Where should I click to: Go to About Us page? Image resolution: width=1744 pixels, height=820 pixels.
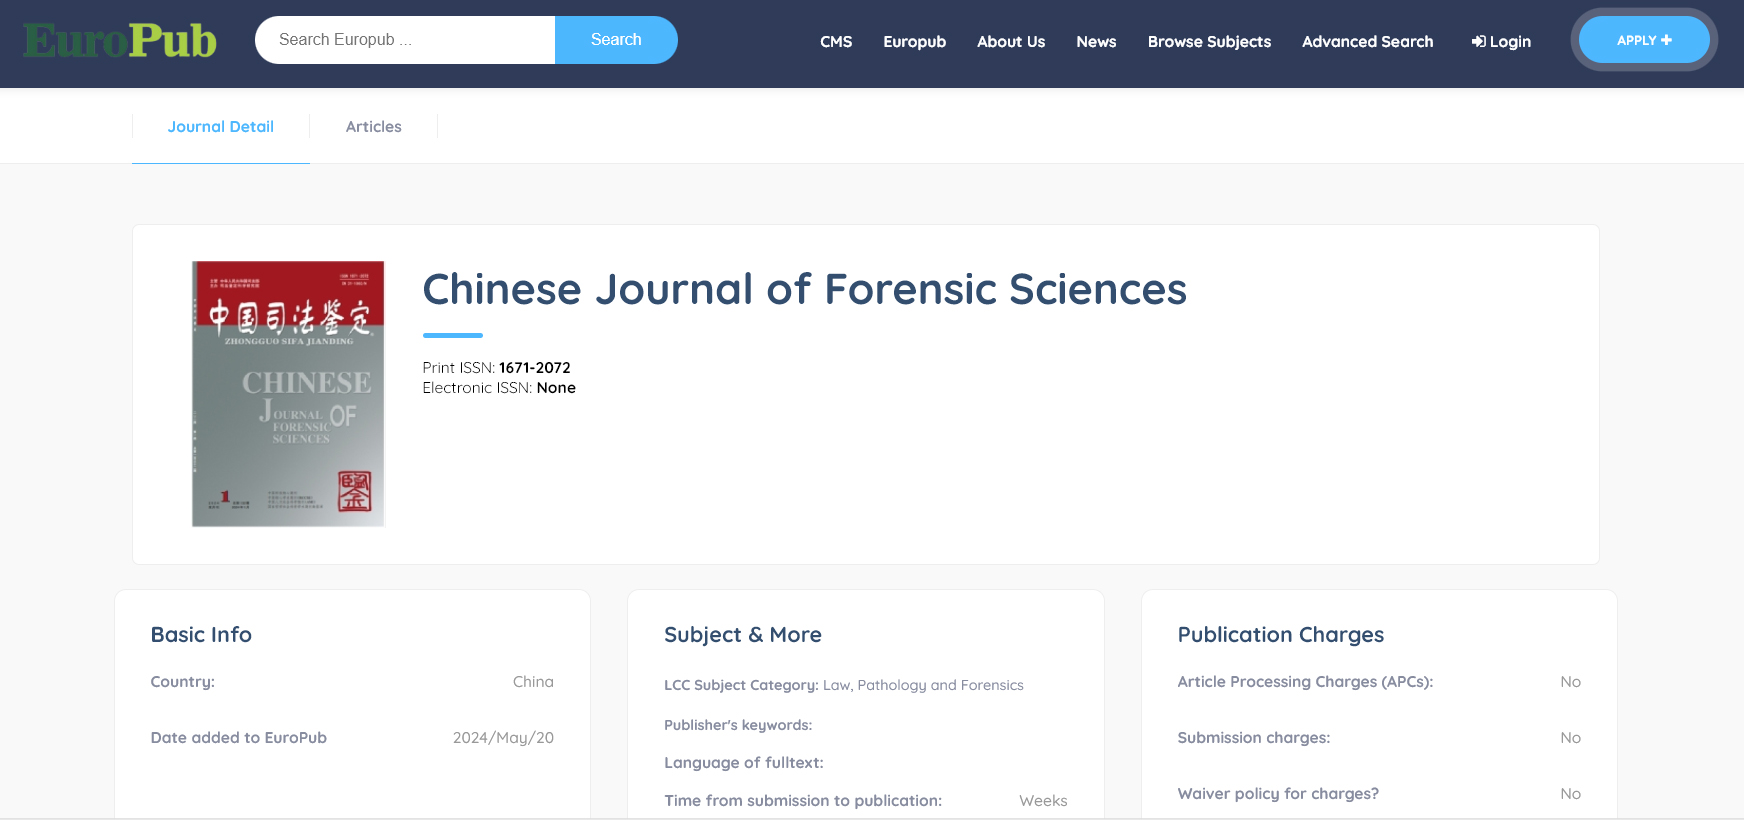(x=1011, y=42)
